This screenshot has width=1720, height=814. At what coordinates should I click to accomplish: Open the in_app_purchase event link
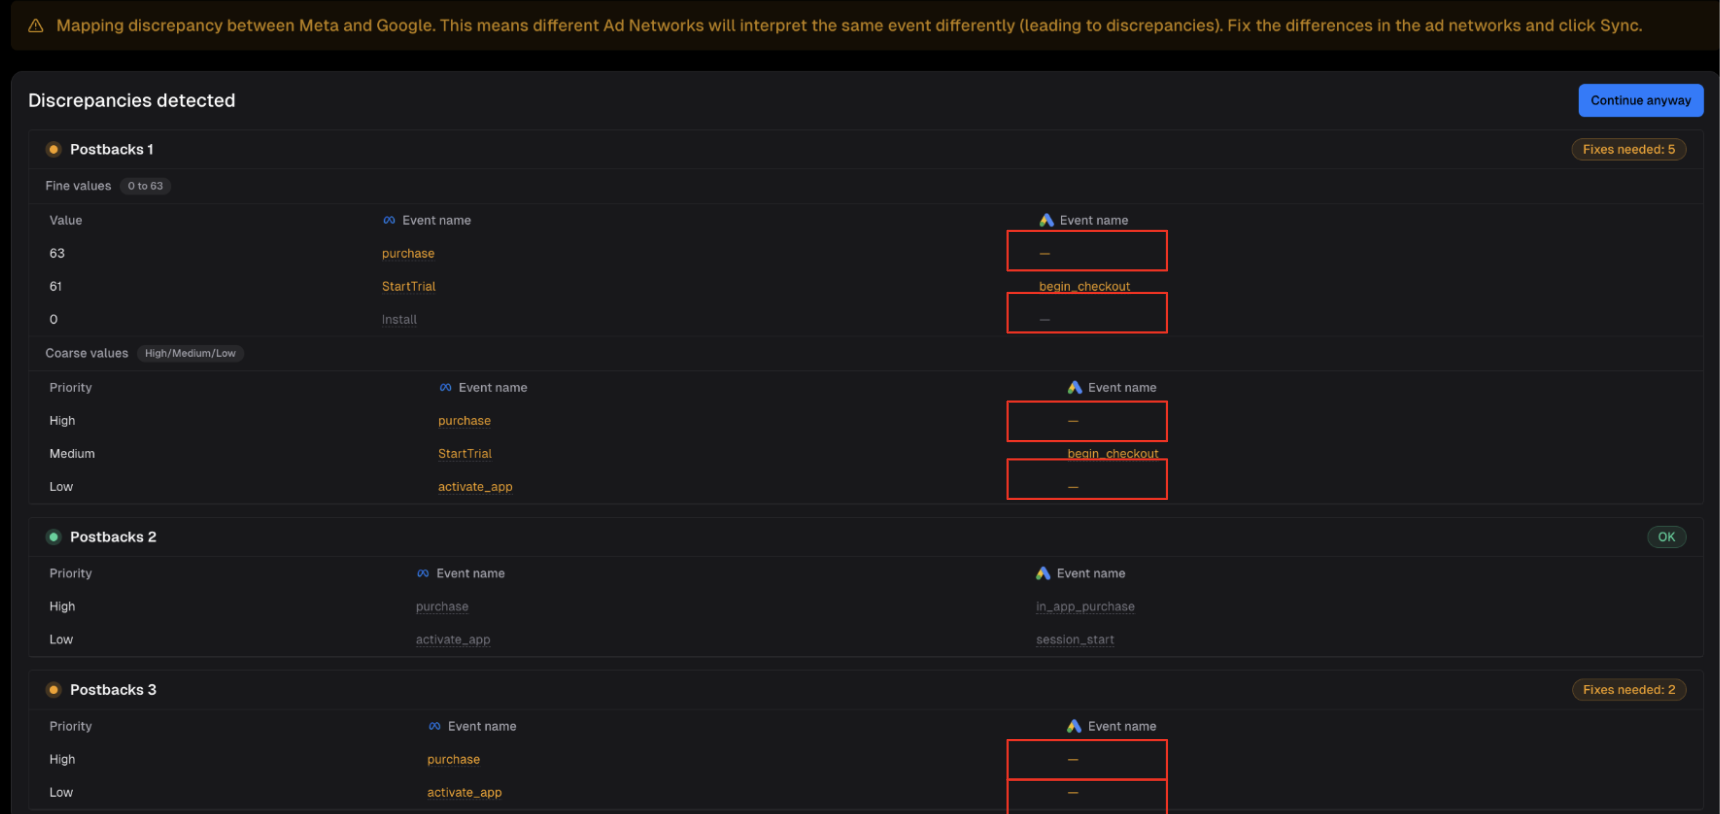click(x=1085, y=607)
